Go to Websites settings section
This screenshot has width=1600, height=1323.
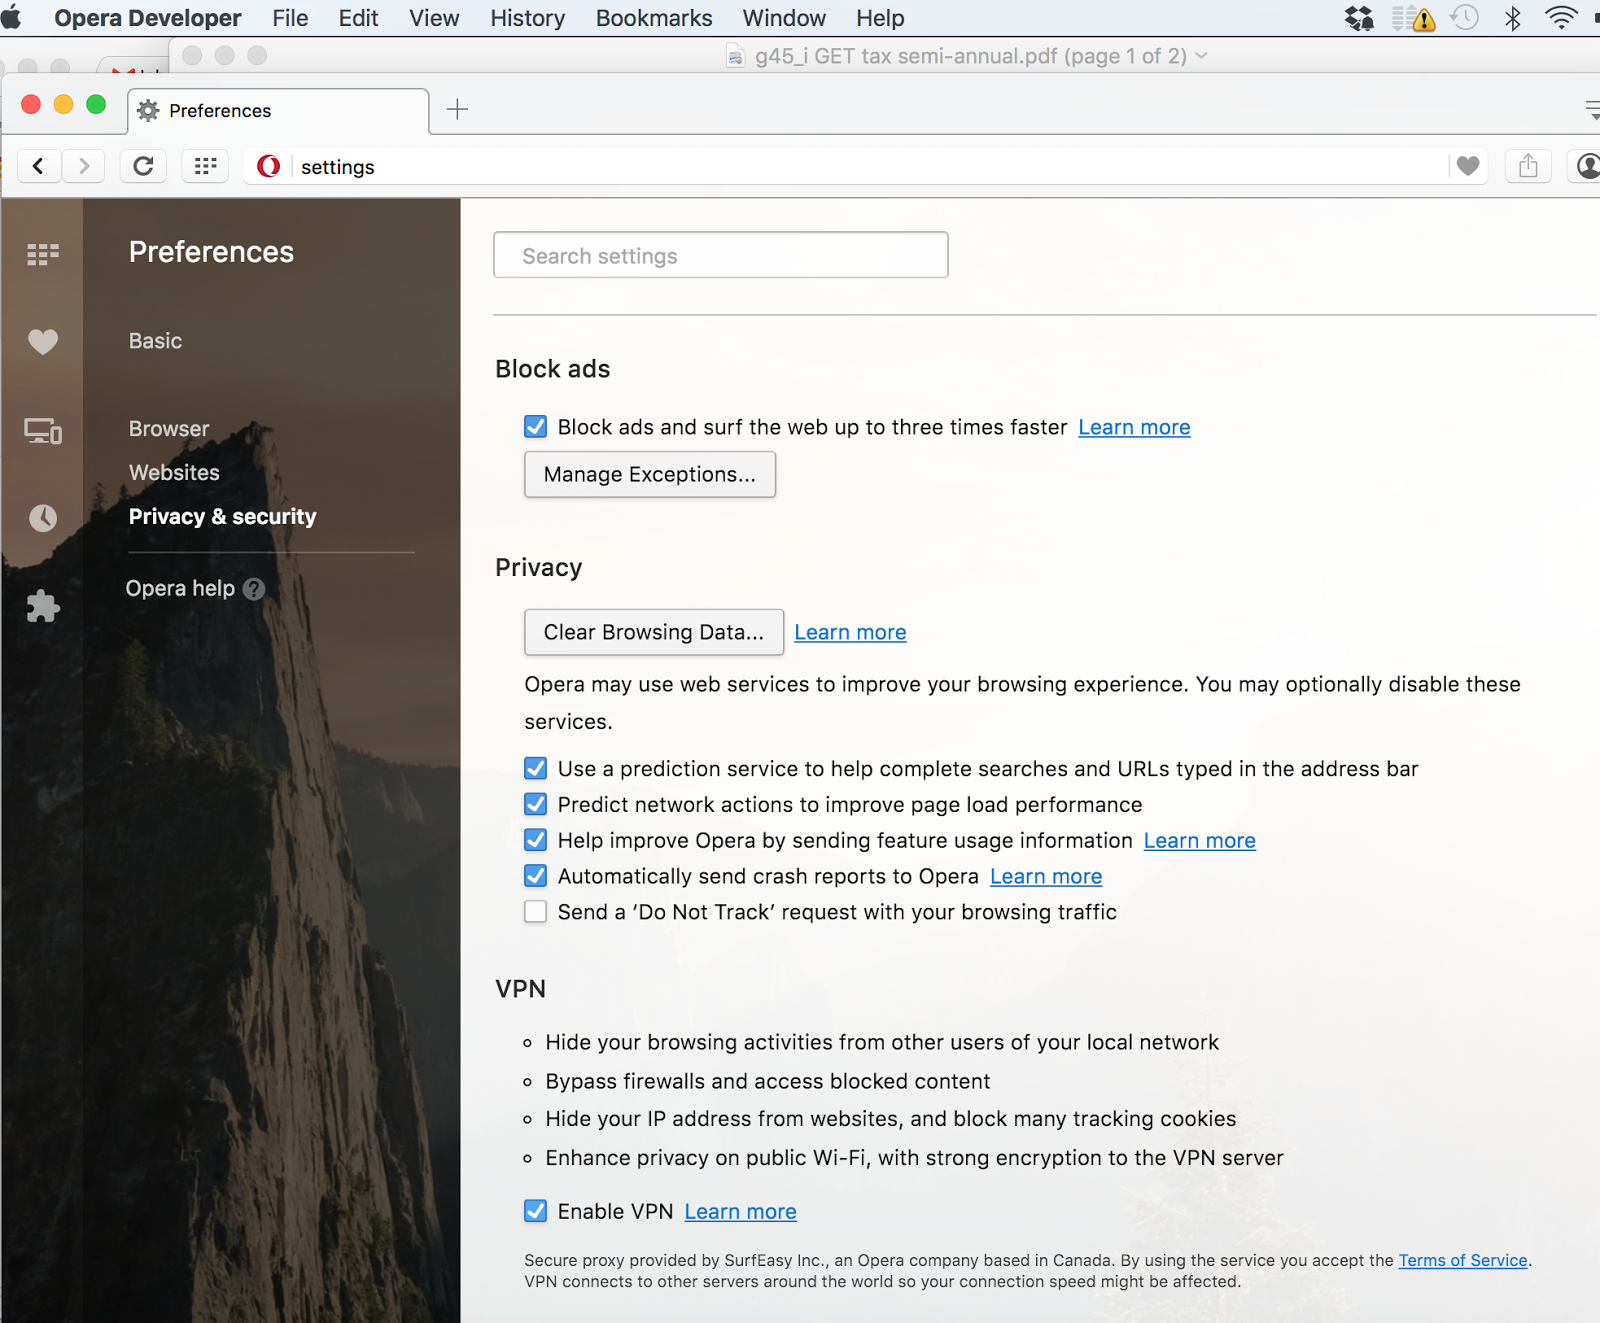point(174,473)
